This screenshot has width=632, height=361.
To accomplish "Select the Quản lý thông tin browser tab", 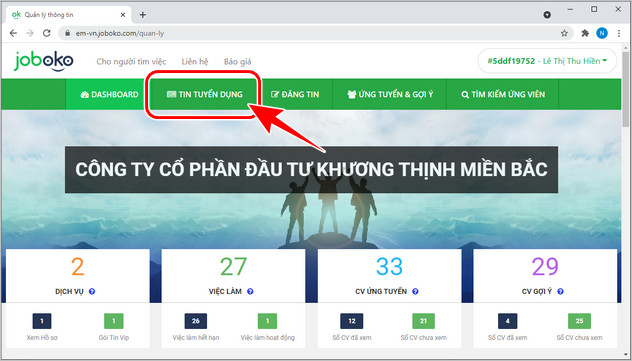I will [69, 15].
